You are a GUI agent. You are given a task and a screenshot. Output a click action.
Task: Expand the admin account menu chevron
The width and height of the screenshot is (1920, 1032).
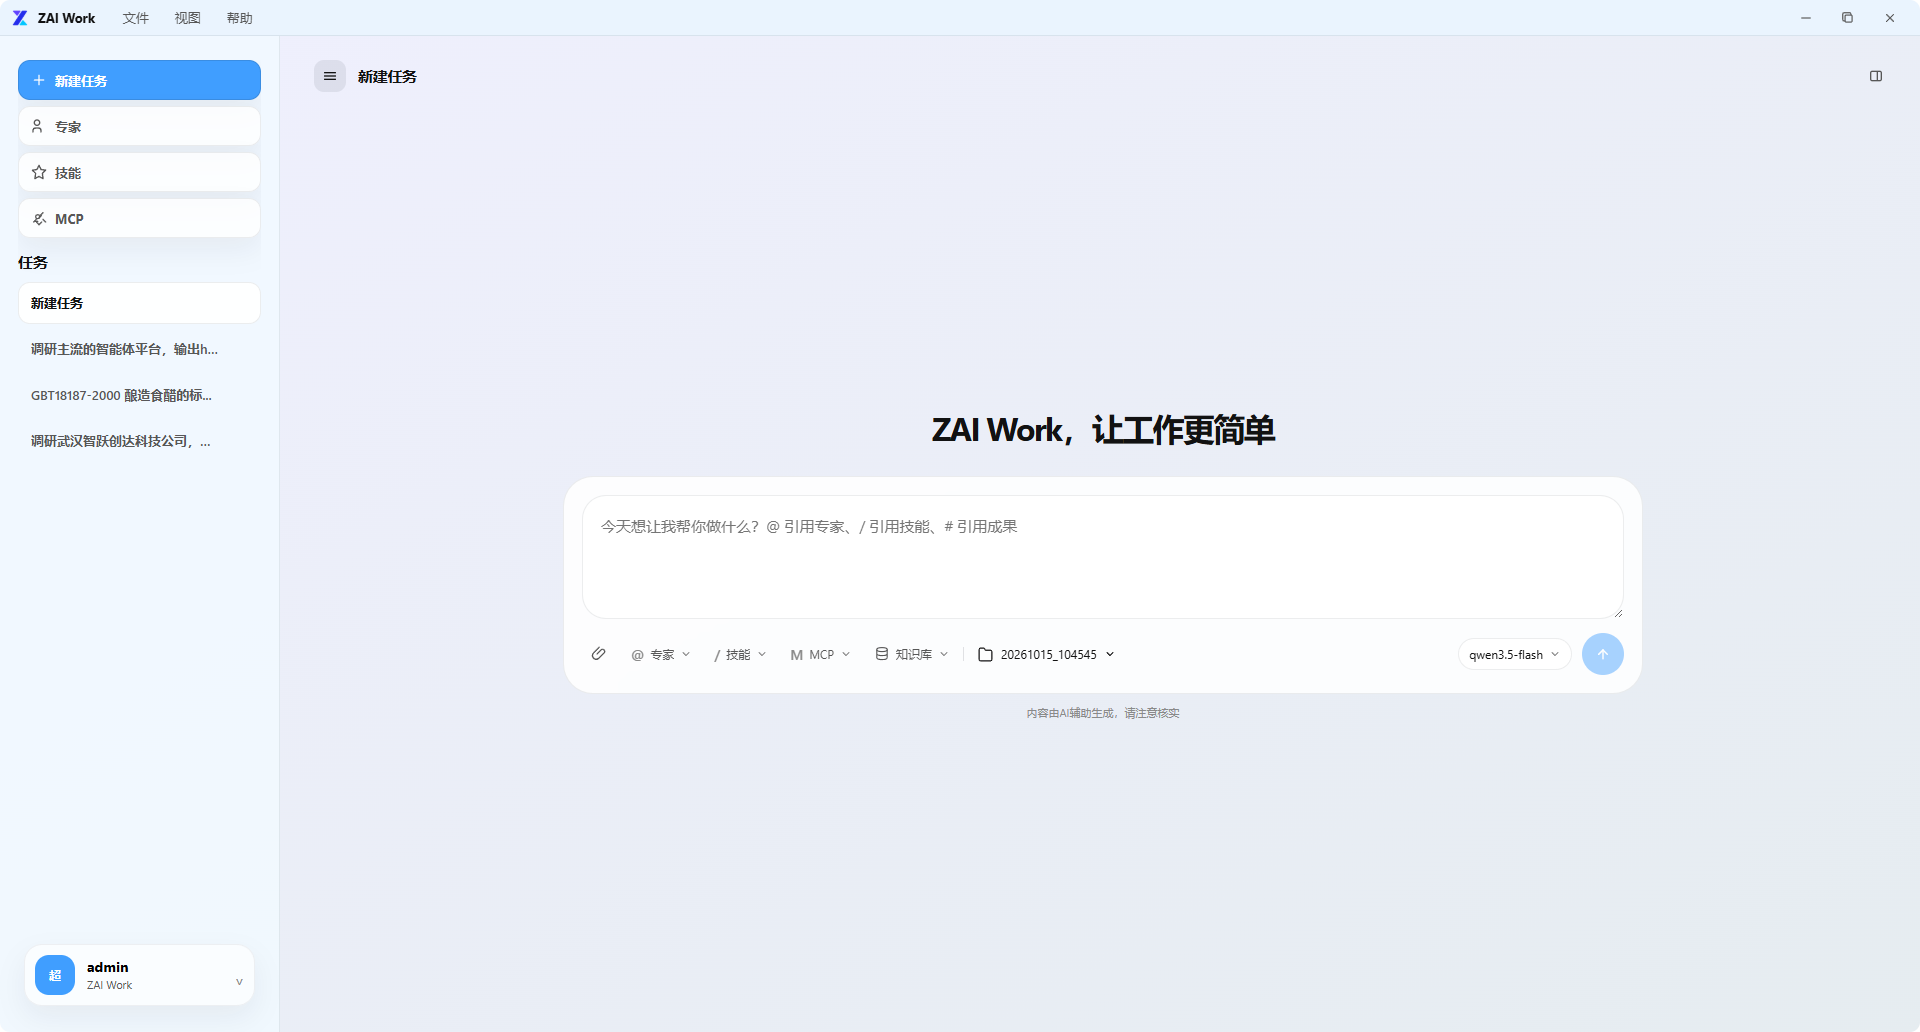(x=239, y=982)
